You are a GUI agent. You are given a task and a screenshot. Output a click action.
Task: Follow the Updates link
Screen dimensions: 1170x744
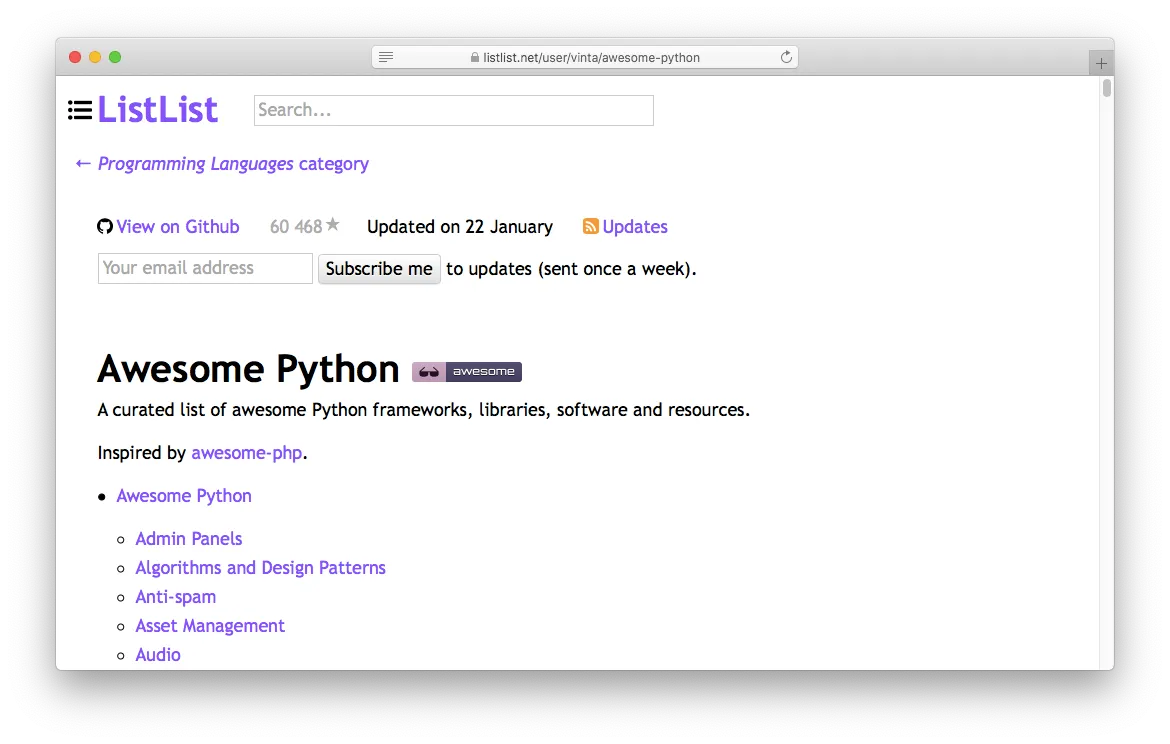pos(635,226)
